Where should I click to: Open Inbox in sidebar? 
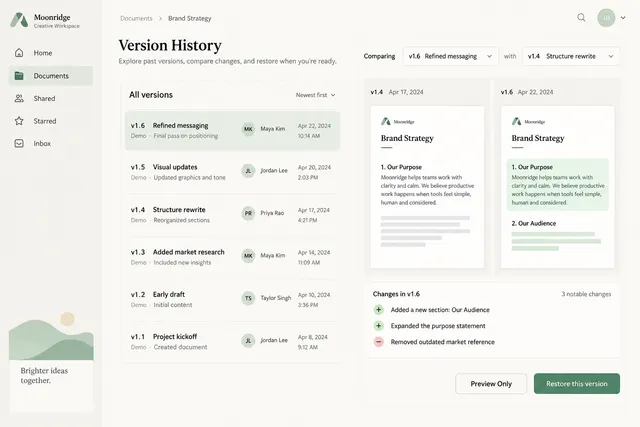point(51,143)
